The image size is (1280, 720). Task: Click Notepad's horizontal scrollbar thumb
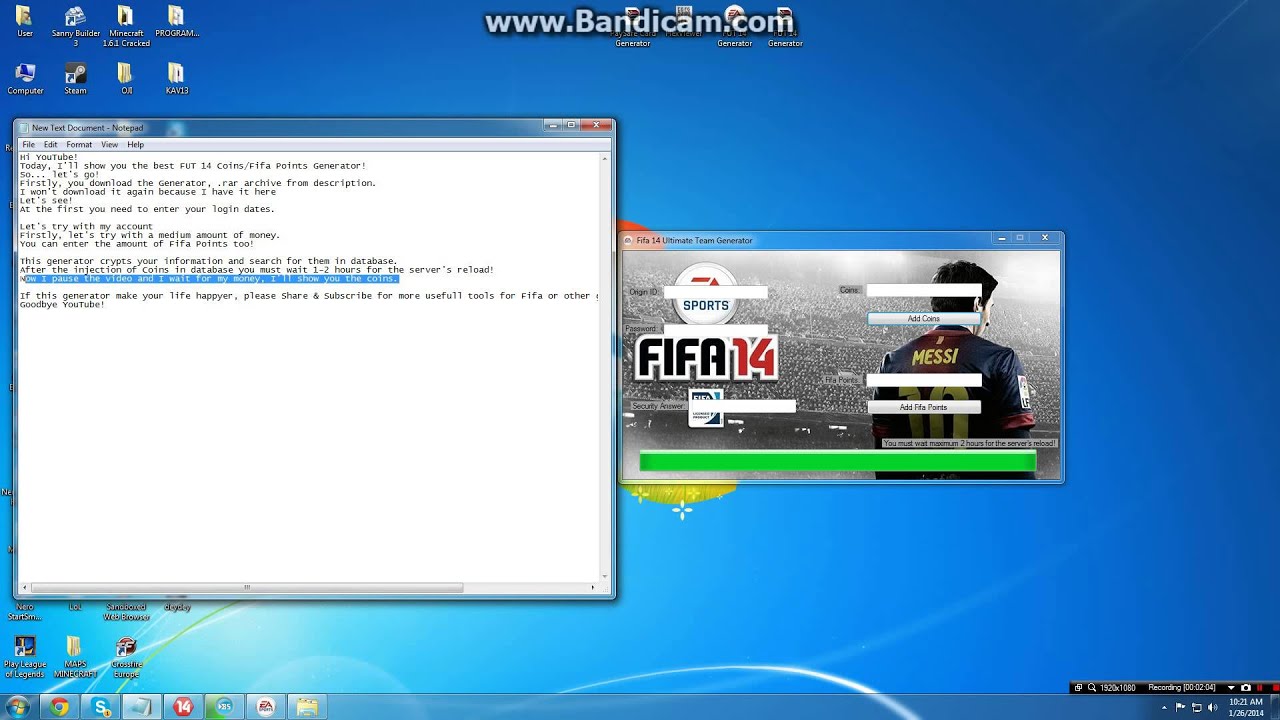(x=247, y=588)
